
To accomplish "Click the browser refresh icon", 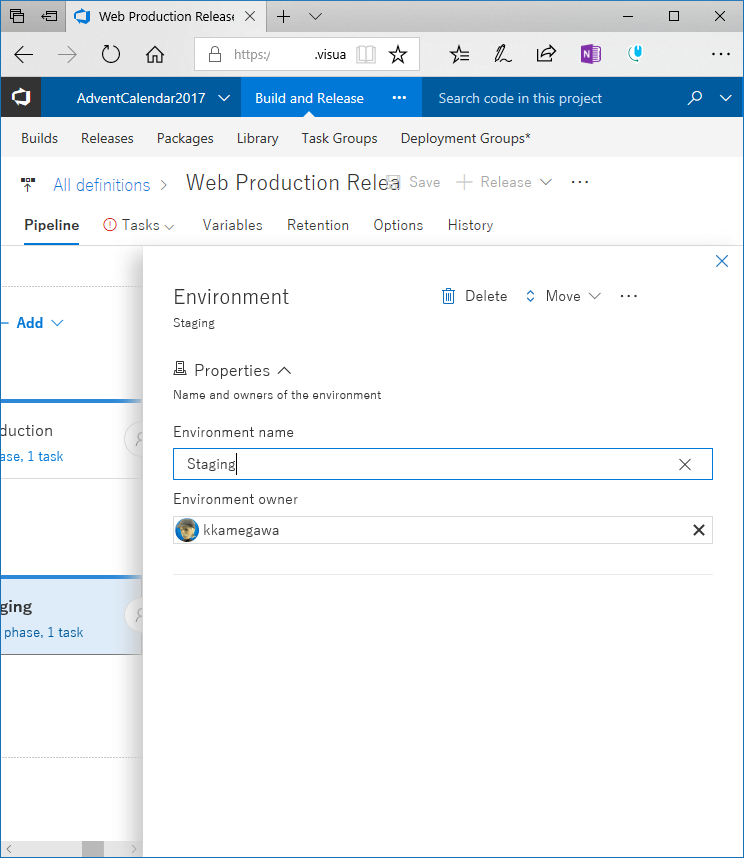I will 111,55.
